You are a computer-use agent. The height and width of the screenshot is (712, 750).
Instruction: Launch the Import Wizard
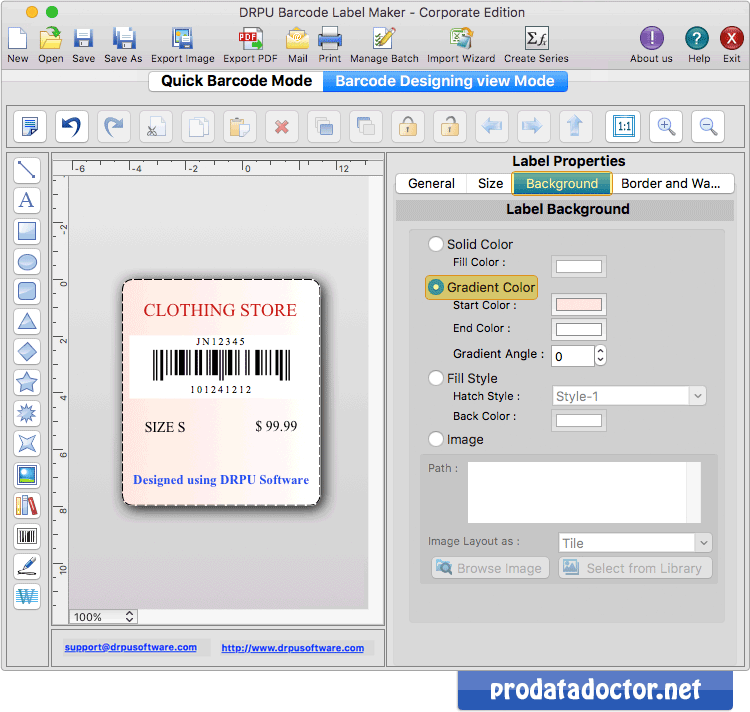(x=461, y=39)
